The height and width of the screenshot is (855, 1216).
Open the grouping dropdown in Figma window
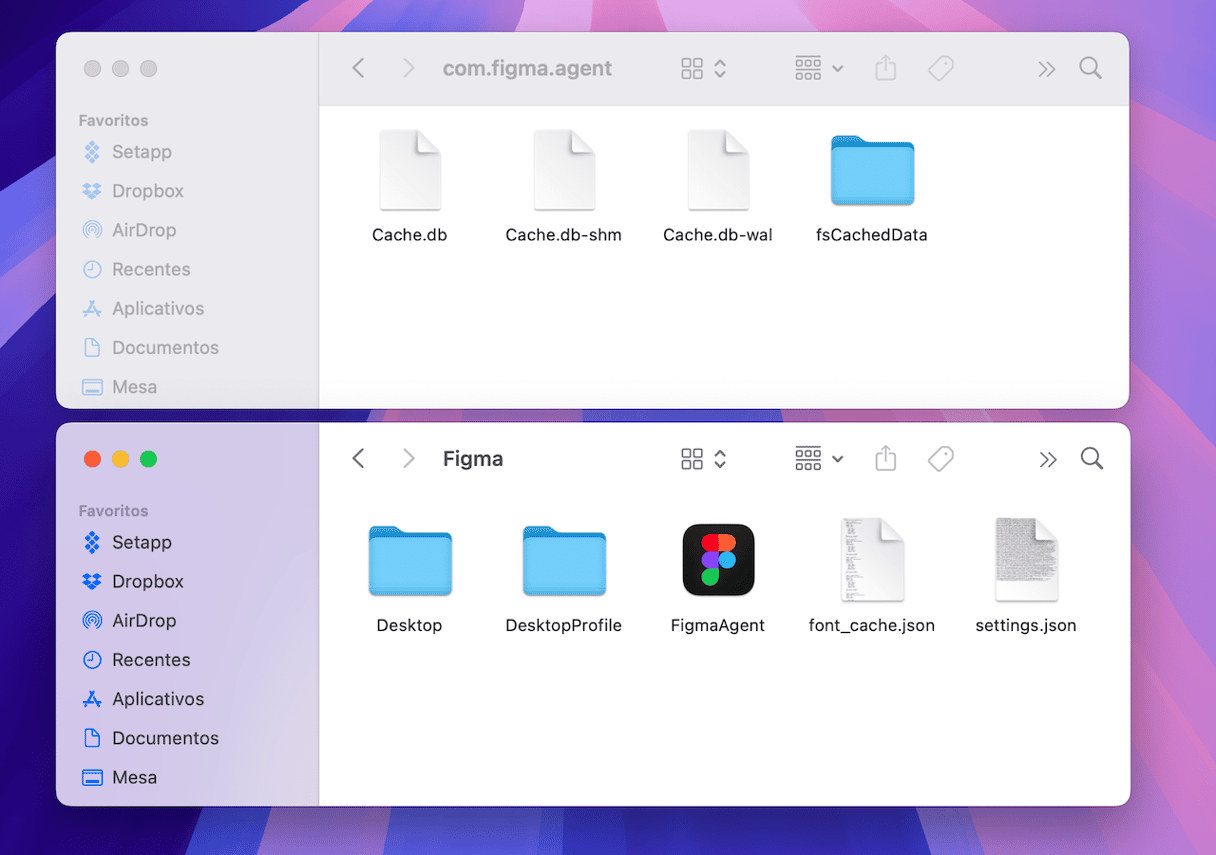click(819, 459)
